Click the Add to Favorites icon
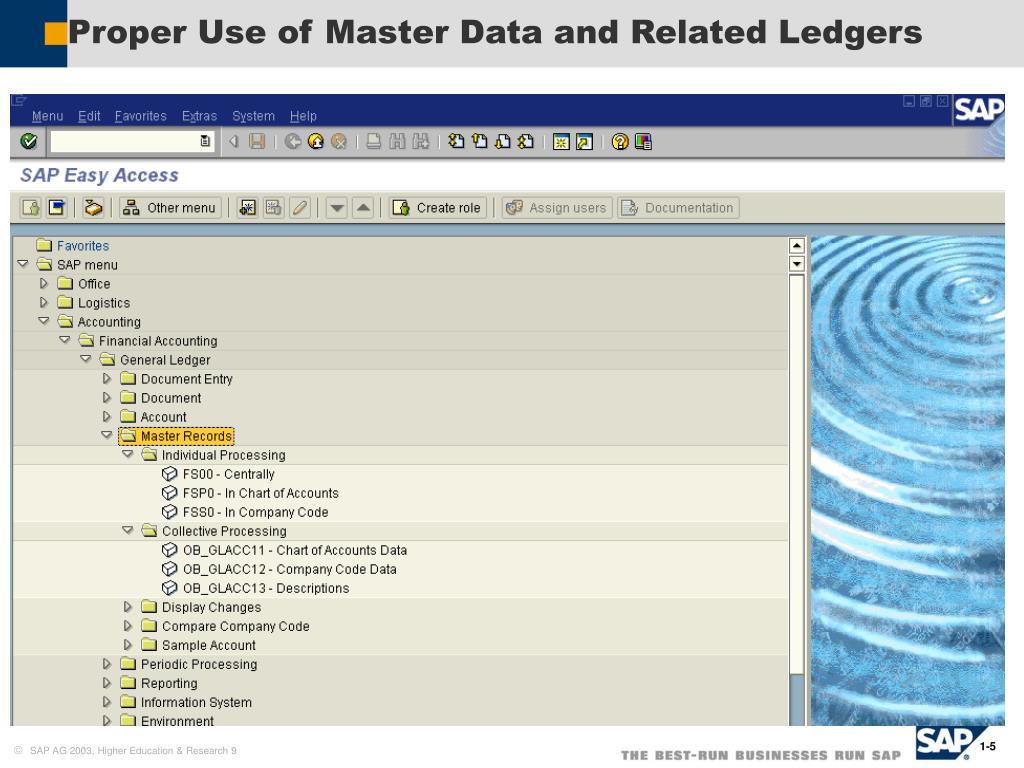Viewport: 1024px width, 768px height. click(247, 208)
